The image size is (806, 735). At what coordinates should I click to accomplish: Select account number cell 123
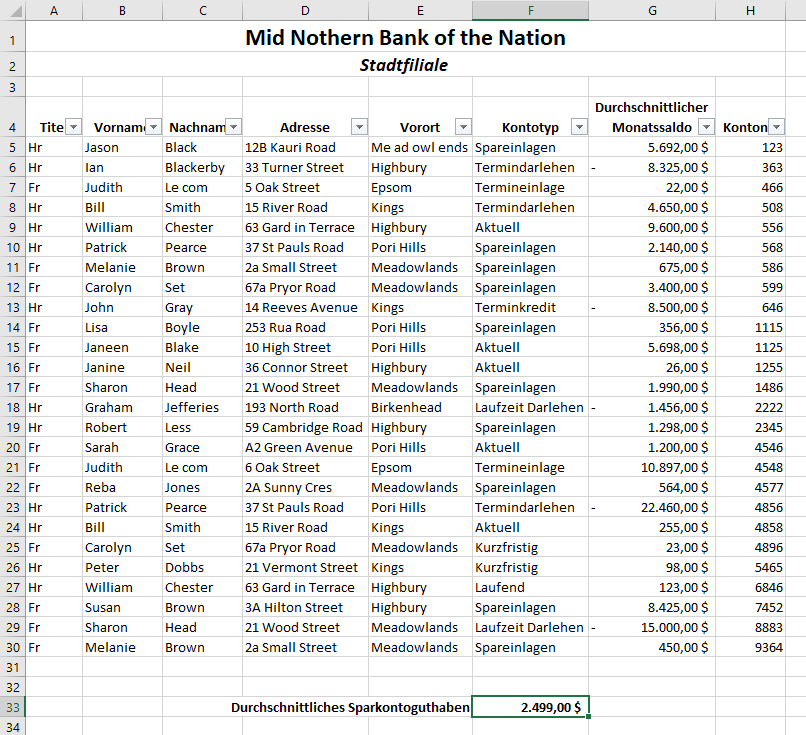(750, 148)
